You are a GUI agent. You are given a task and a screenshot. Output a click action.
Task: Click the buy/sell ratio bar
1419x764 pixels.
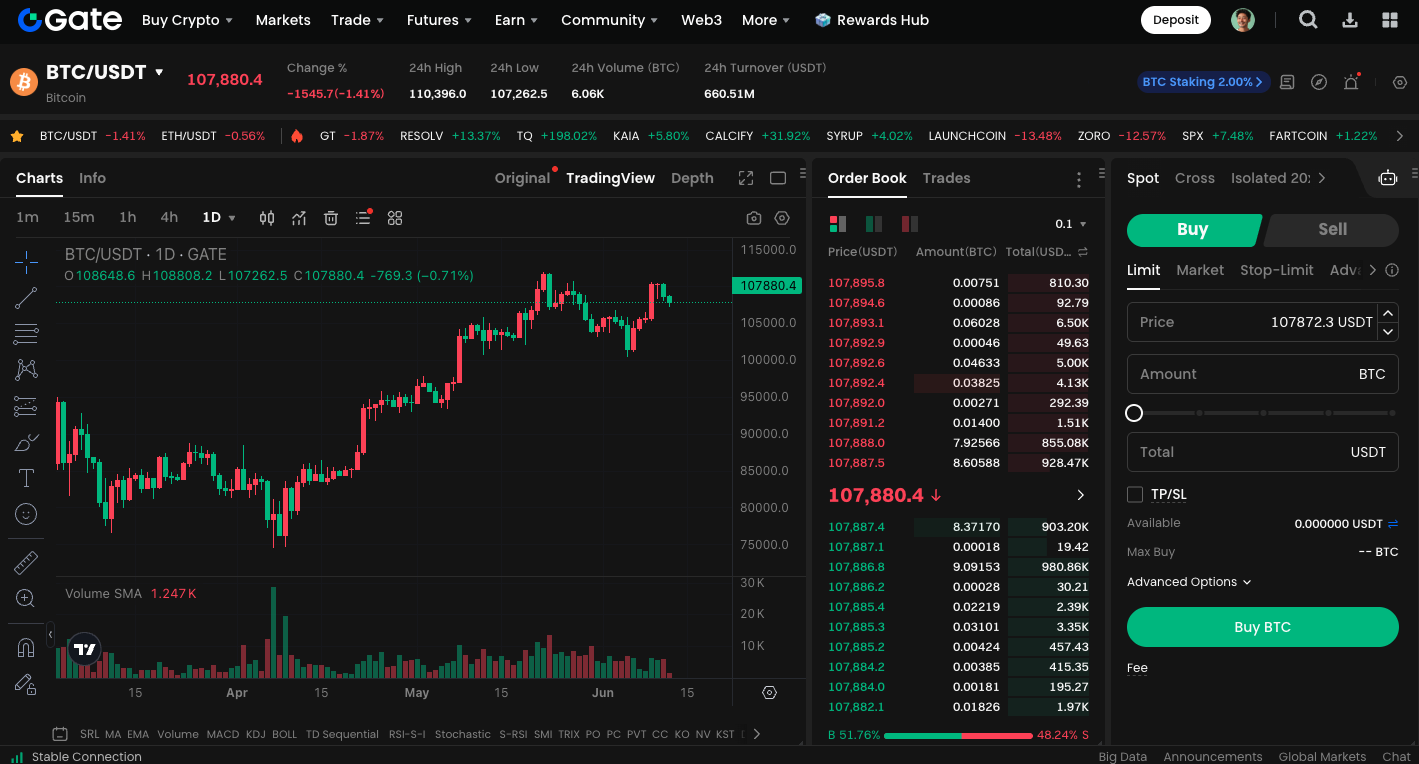[x=958, y=735]
